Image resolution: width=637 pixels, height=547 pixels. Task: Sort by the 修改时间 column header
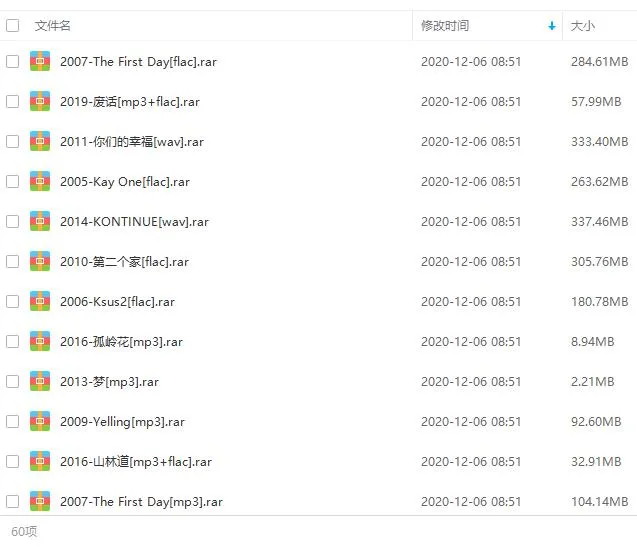(x=445, y=26)
